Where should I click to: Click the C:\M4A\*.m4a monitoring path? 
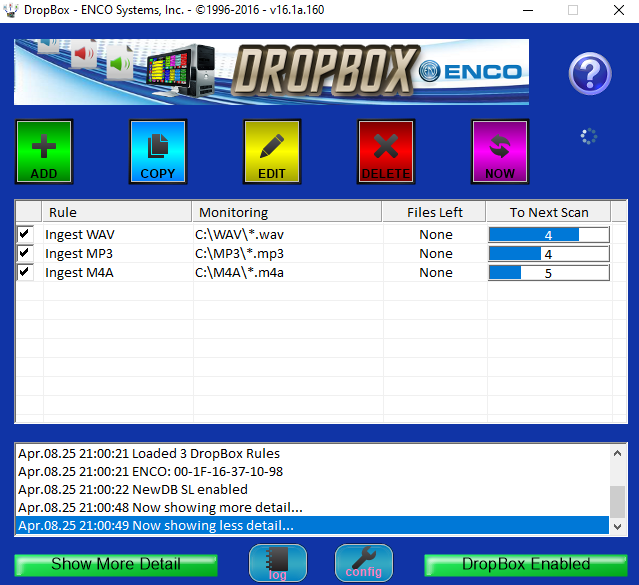pos(239,272)
